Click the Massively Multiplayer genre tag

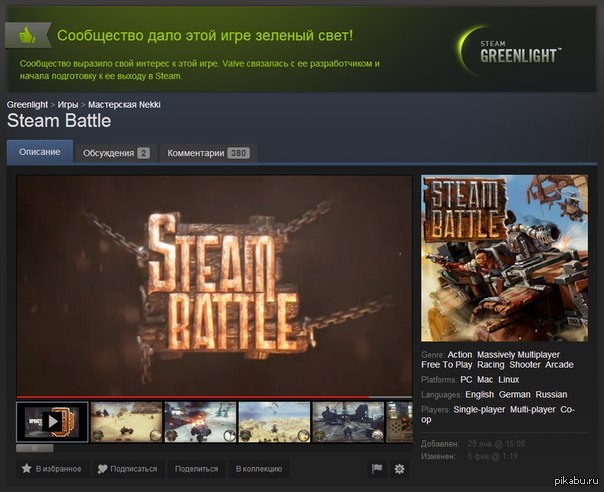click(x=518, y=354)
